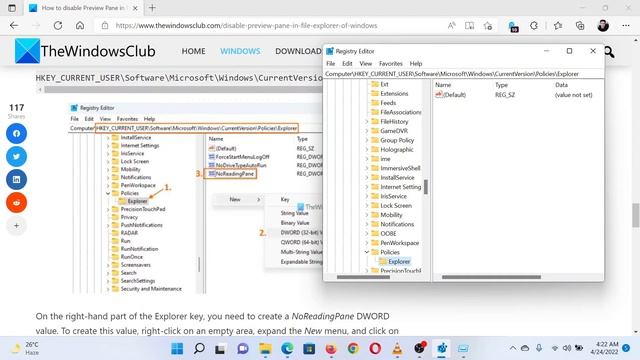Open the tab actions menu icon
The image size is (640, 360).
tap(12, 8)
